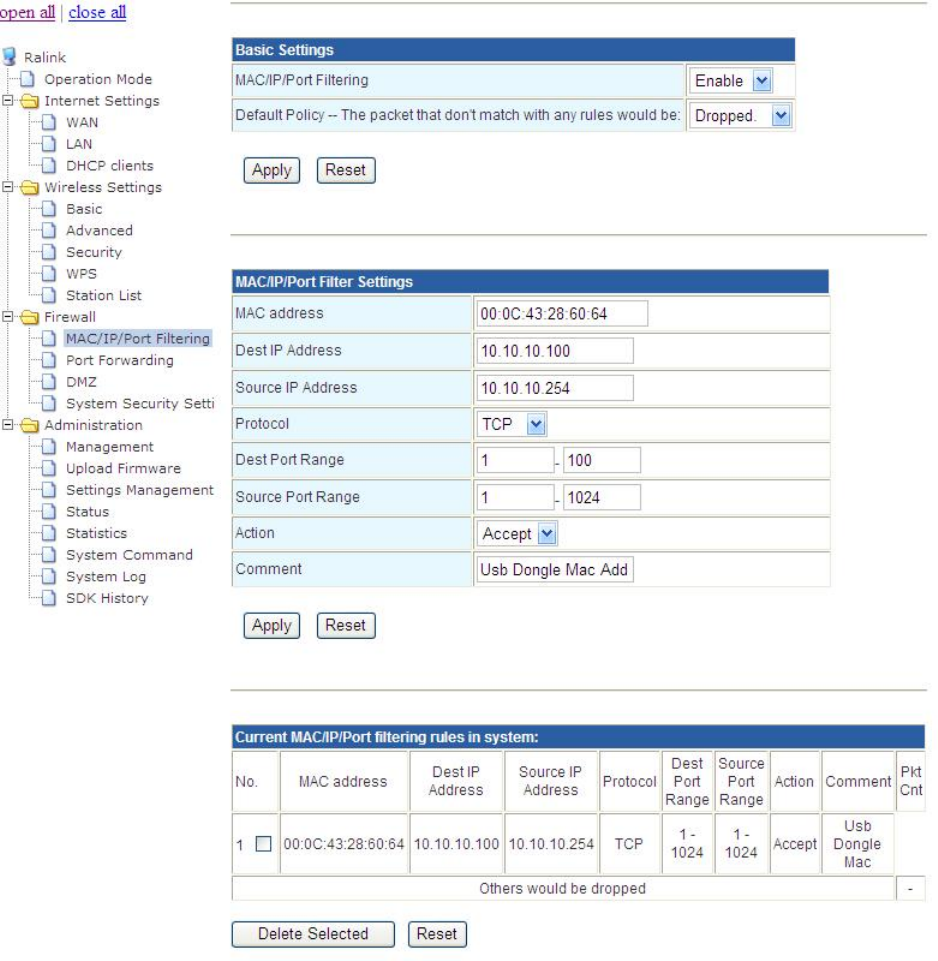This screenshot has height=961, width=938.
Task: Reset the MAC/IP/Port Filter Settings form
Action: pyautogui.click(x=346, y=625)
